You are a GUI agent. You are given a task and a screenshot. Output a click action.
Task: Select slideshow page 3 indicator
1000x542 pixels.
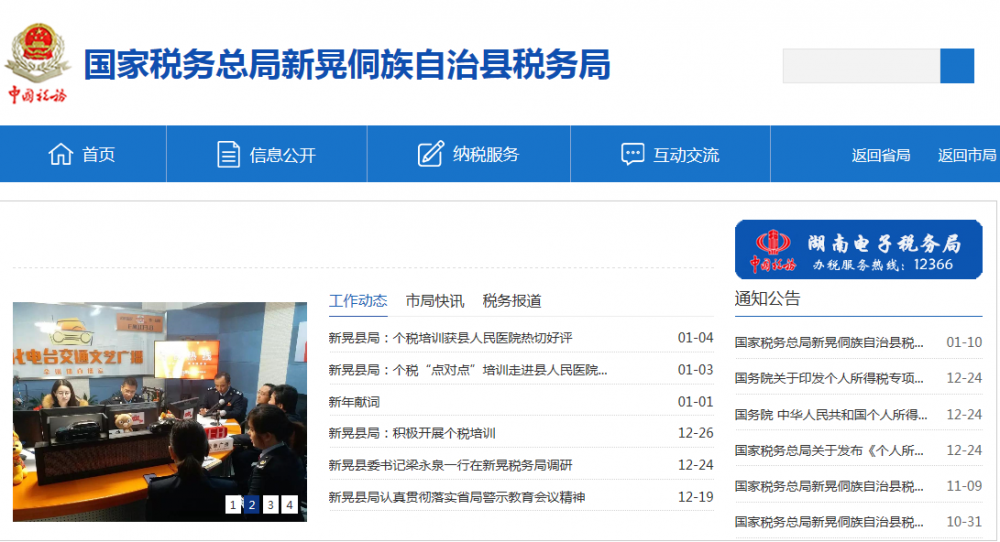tap(270, 505)
